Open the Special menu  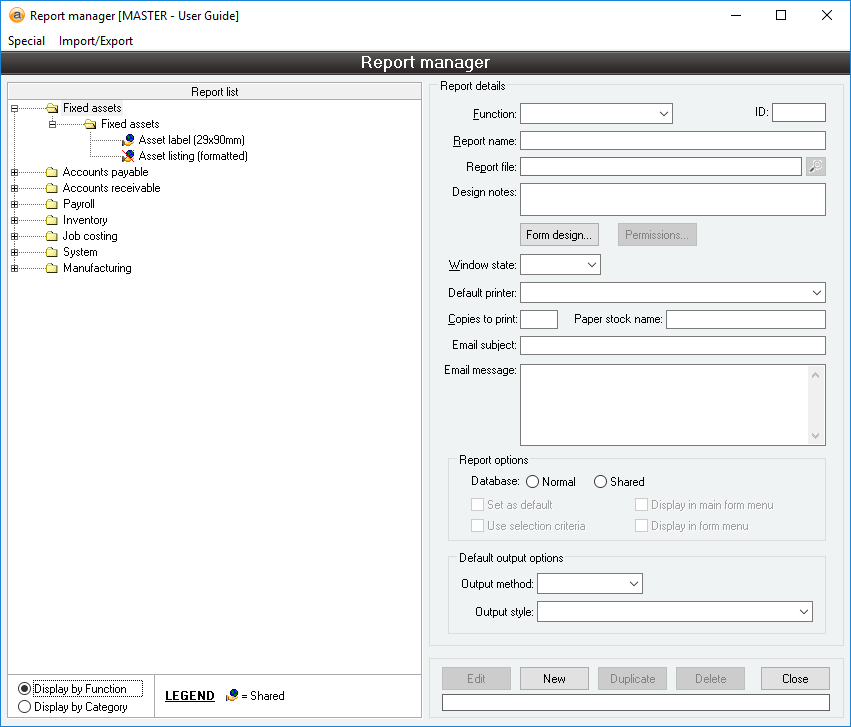click(x=27, y=41)
